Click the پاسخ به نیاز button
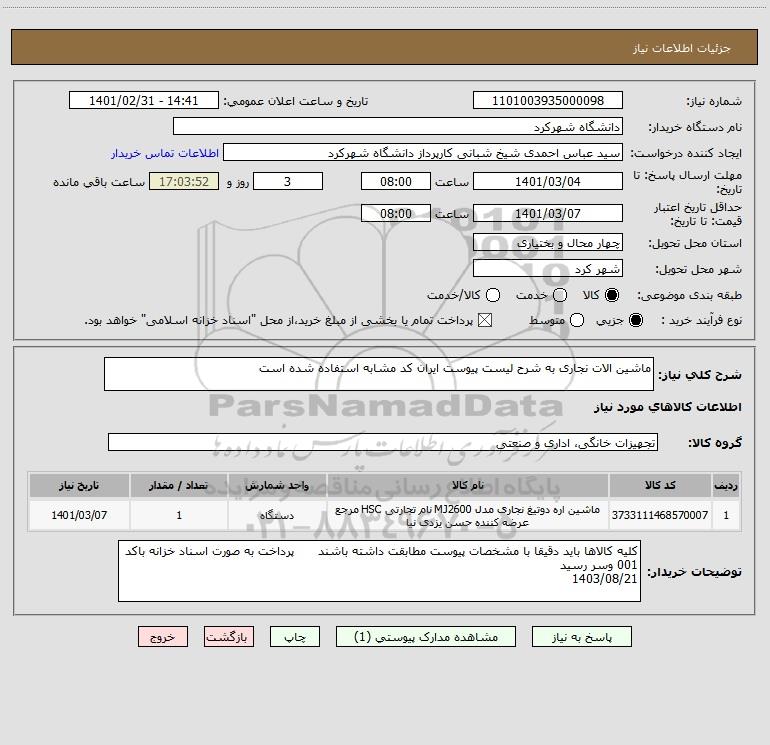Viewport: 770px width, 745px height. 582,637
